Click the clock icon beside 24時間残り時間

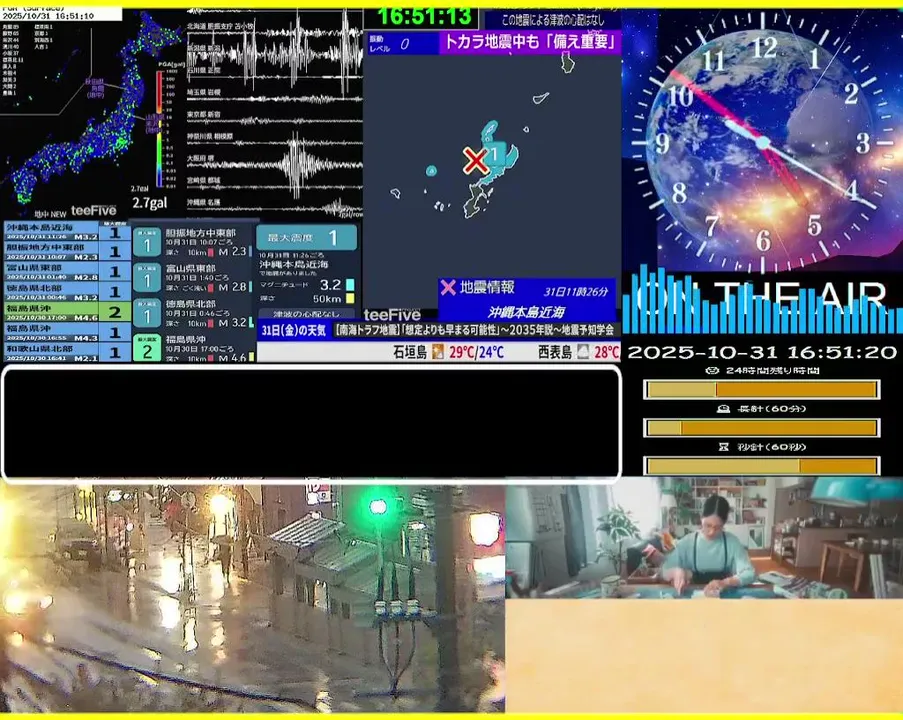point(712,370)
